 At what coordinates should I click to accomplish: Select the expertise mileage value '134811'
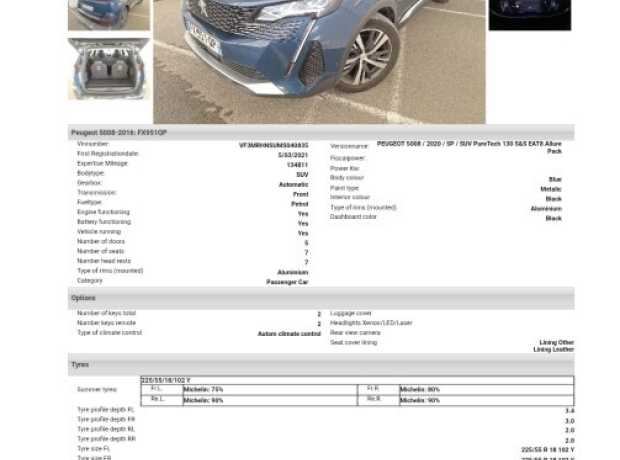click(297, 165)
